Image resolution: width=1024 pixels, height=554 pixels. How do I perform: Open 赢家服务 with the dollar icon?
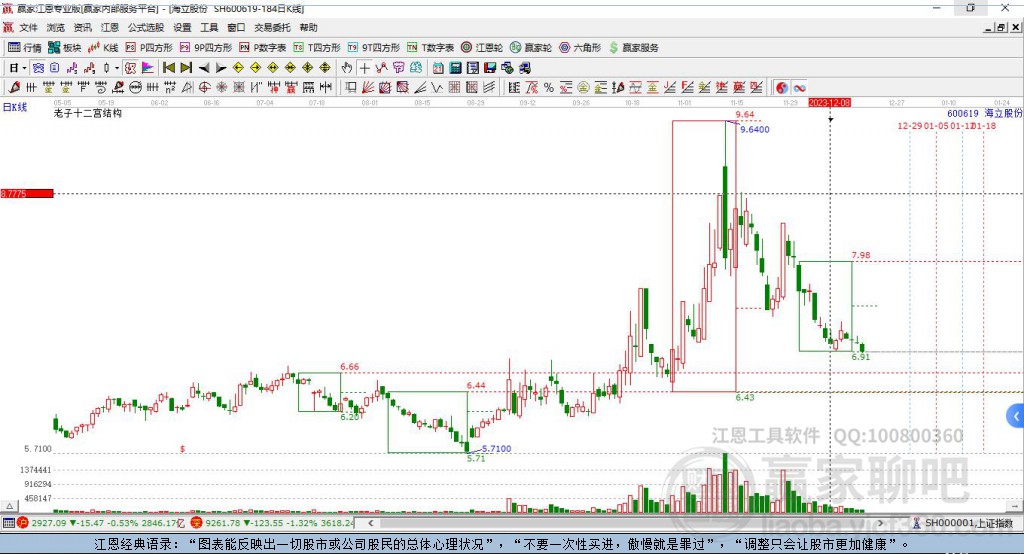[633, 48]
